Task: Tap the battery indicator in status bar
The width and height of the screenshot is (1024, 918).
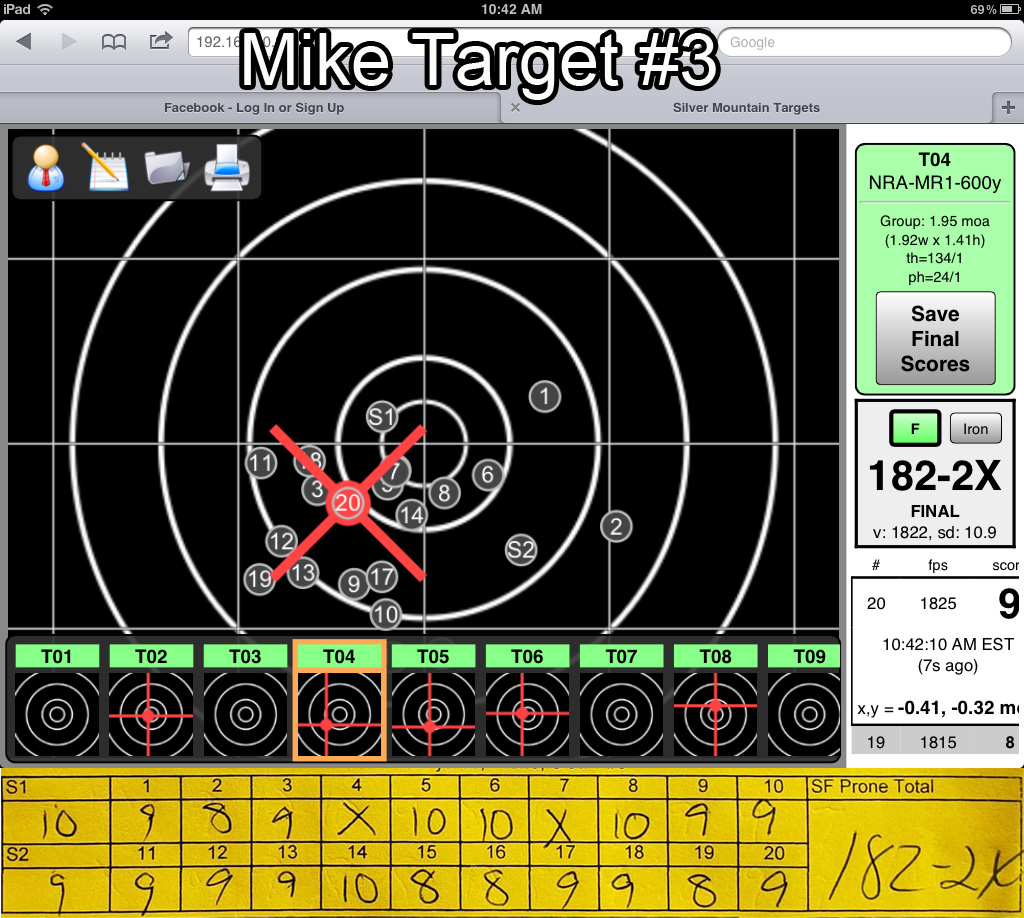Action: click(1008, 9)
